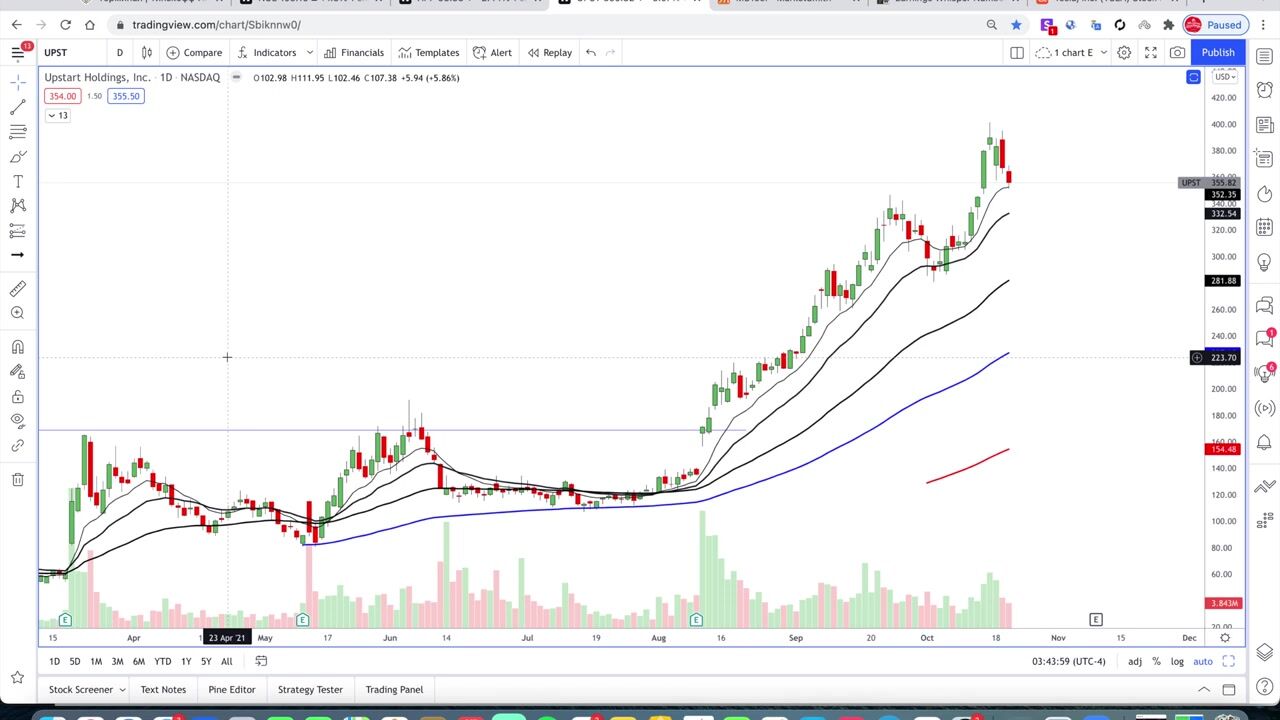1280x720 pixels.
Task: Take a chart snapshot with camera
Action: pyautogui.click(x=1177, y=53)
